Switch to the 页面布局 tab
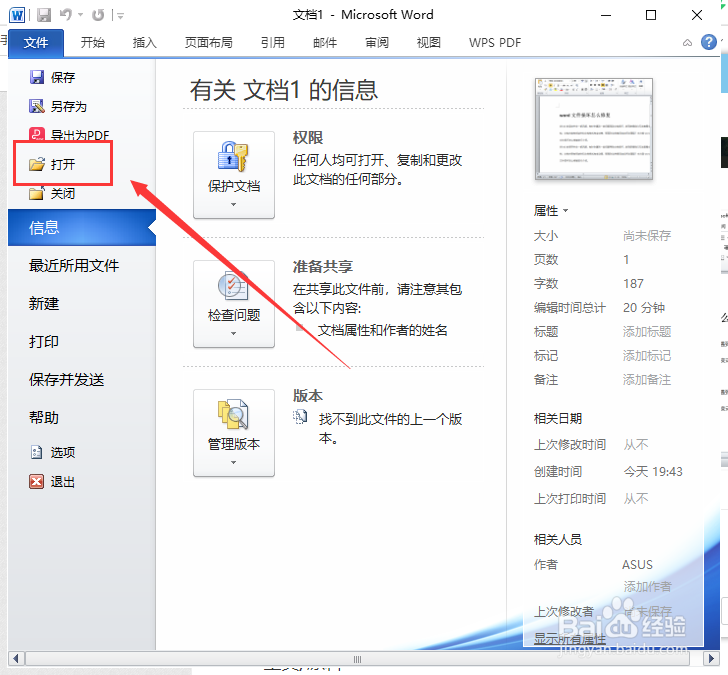This screenshot has width=728, height=675. point(208,43)
